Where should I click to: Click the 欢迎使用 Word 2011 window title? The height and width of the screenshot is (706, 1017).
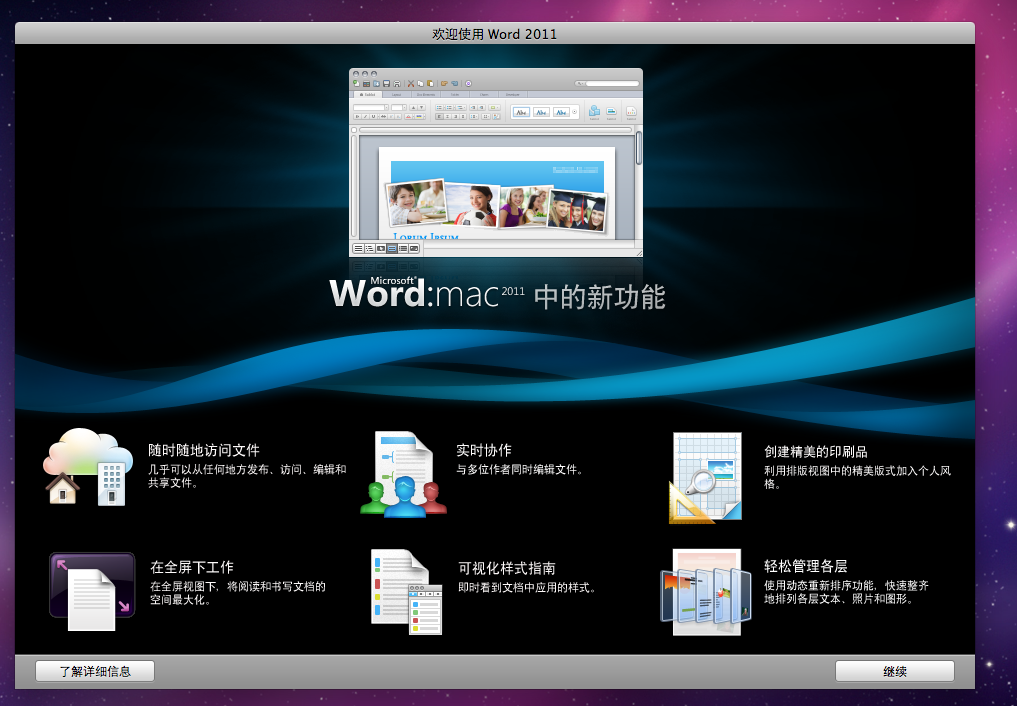[x=495, y=34]
